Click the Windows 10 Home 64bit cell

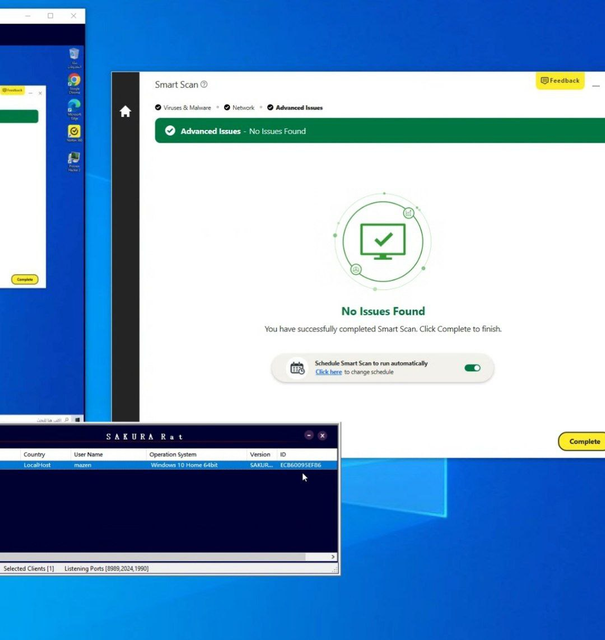coord(184,465)
